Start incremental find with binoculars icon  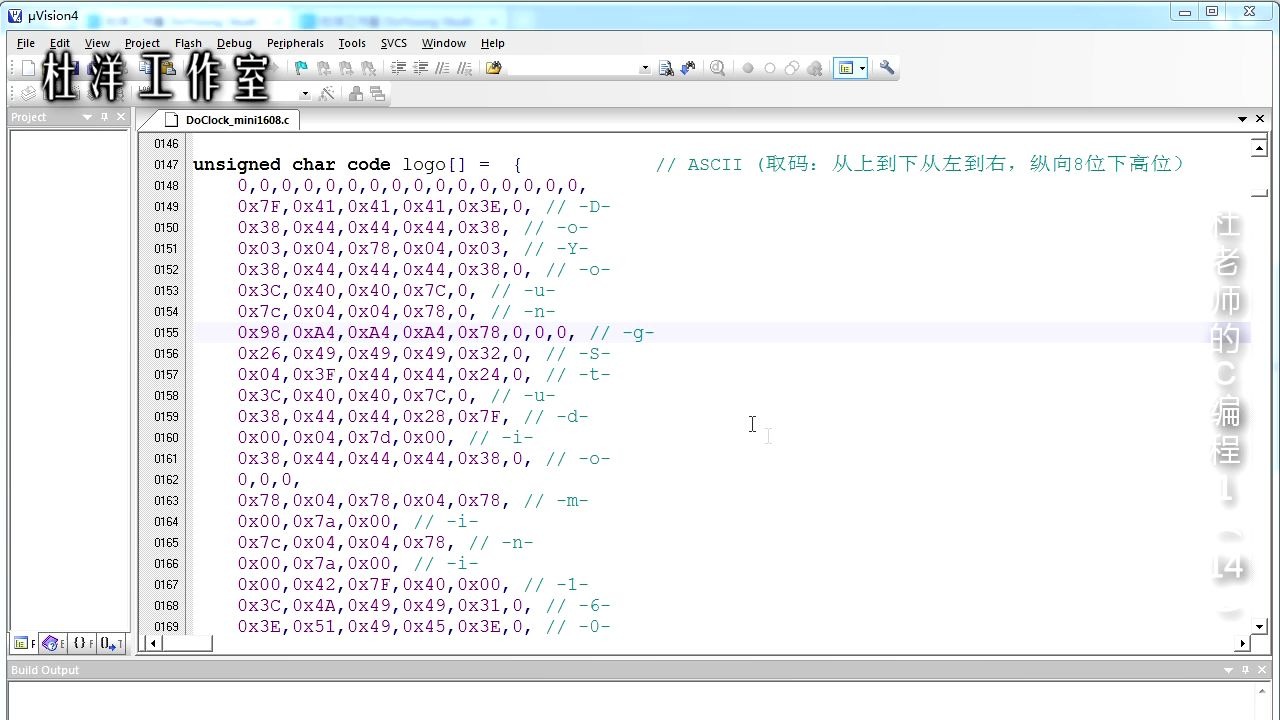(x=688, y=68)
